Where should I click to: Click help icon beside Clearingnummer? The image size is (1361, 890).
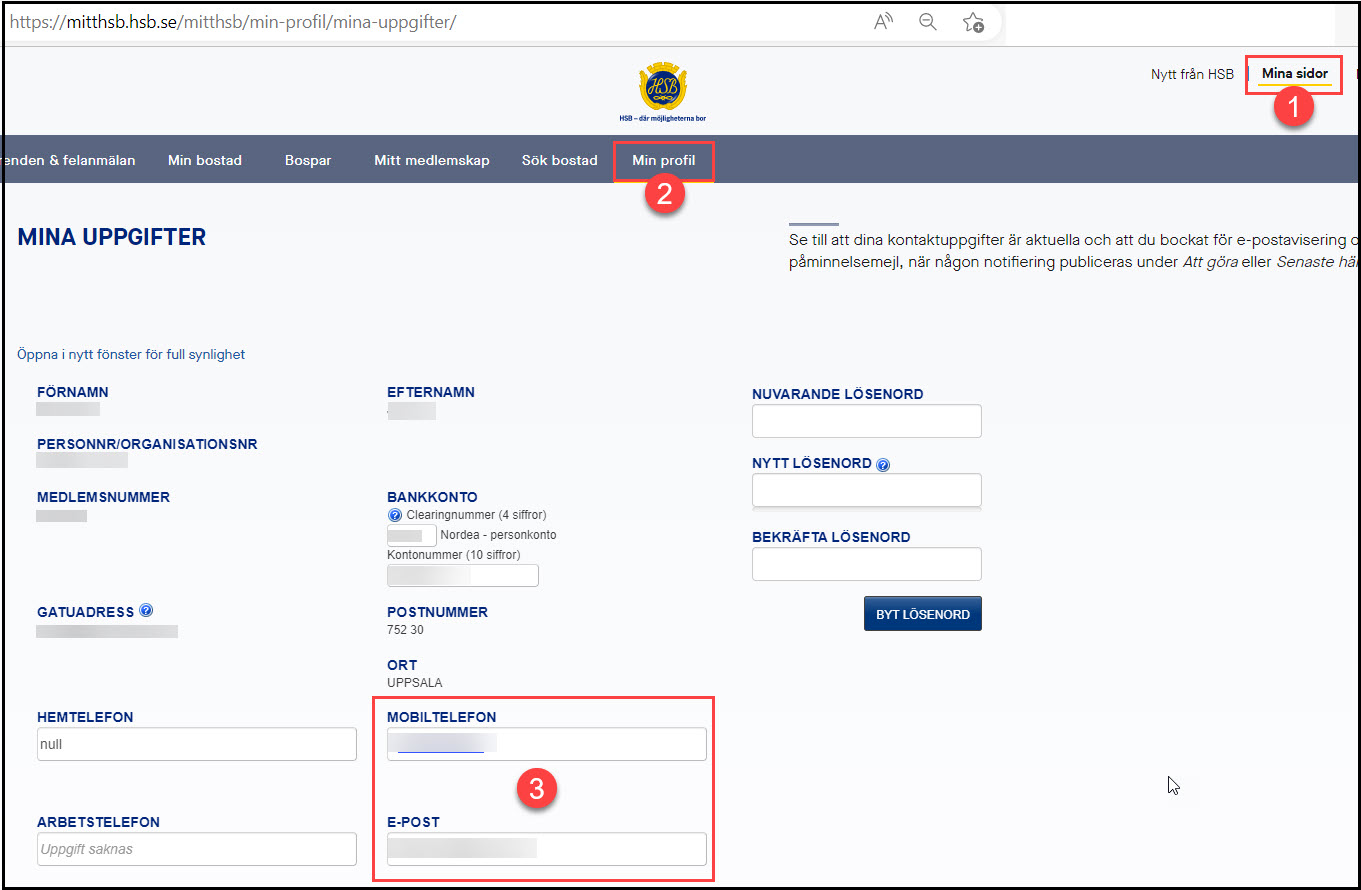[x=395, y=515]
